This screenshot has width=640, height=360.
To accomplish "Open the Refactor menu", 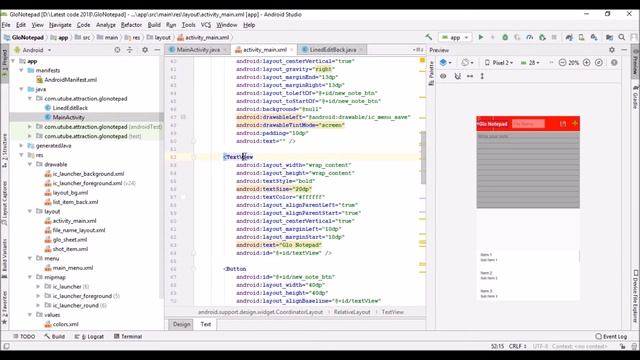I will (131, 25).
